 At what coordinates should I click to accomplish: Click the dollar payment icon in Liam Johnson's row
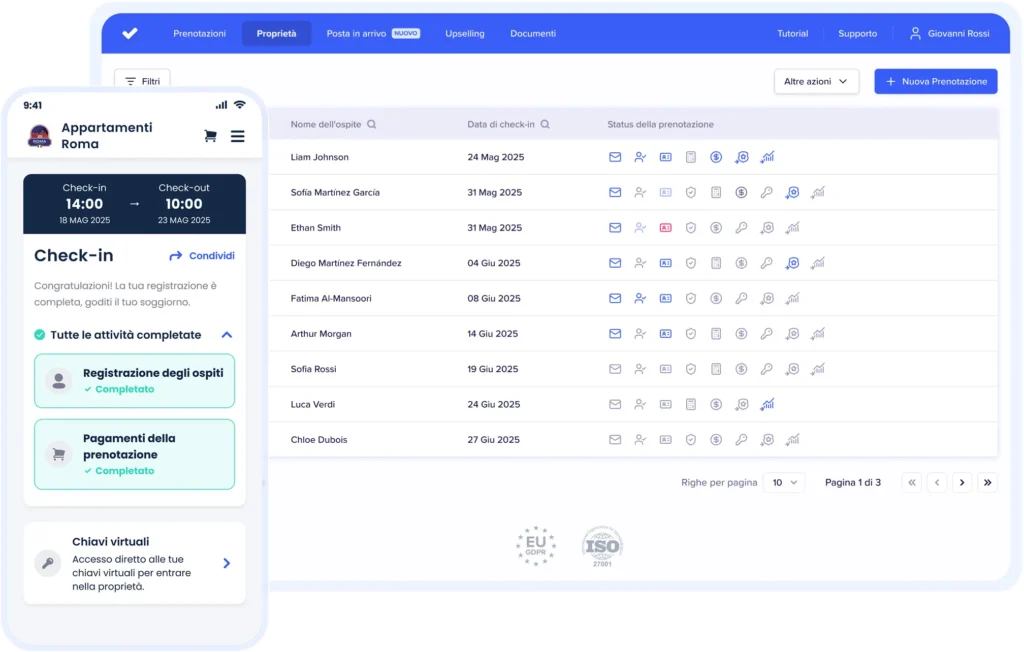716,157
